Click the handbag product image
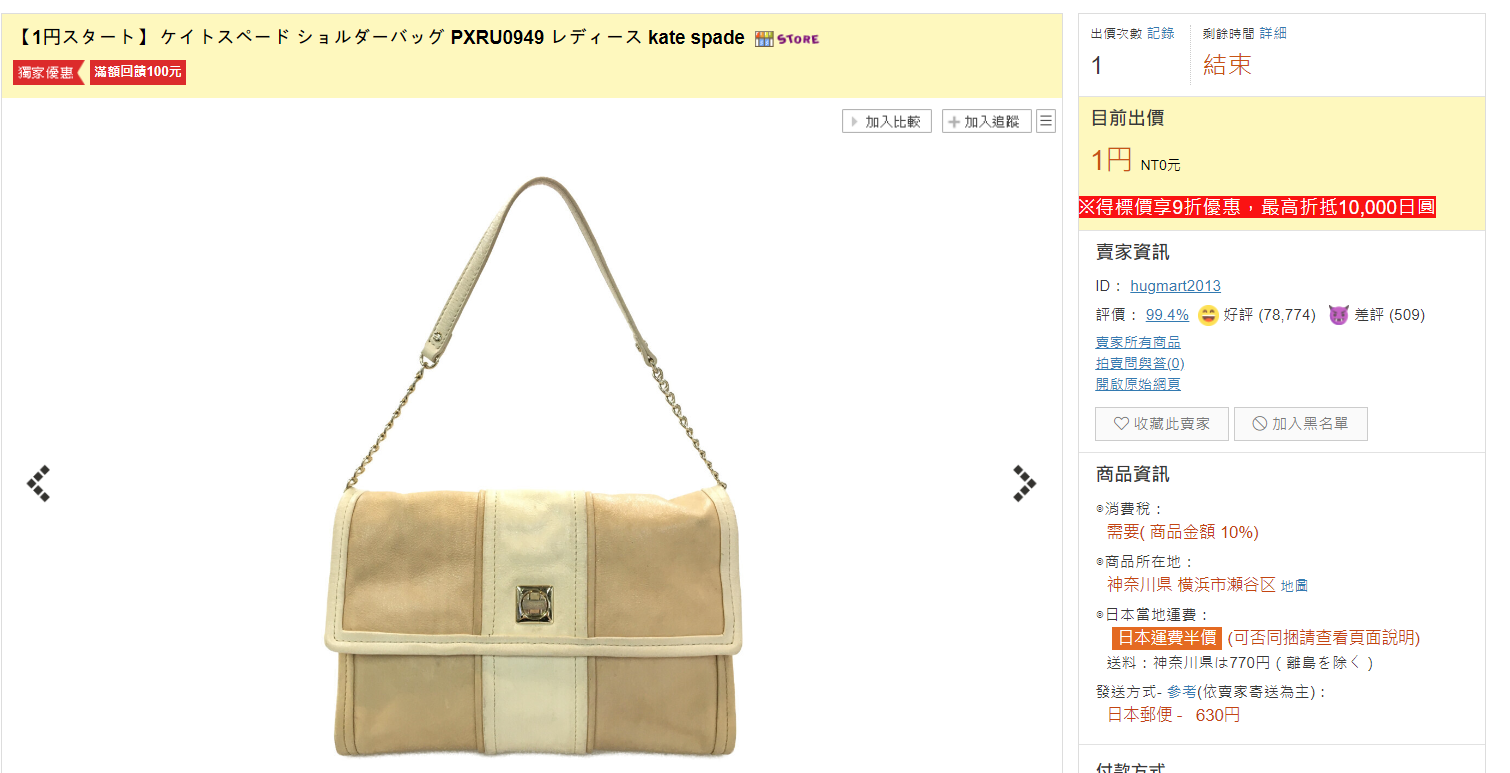 (532, 467)
